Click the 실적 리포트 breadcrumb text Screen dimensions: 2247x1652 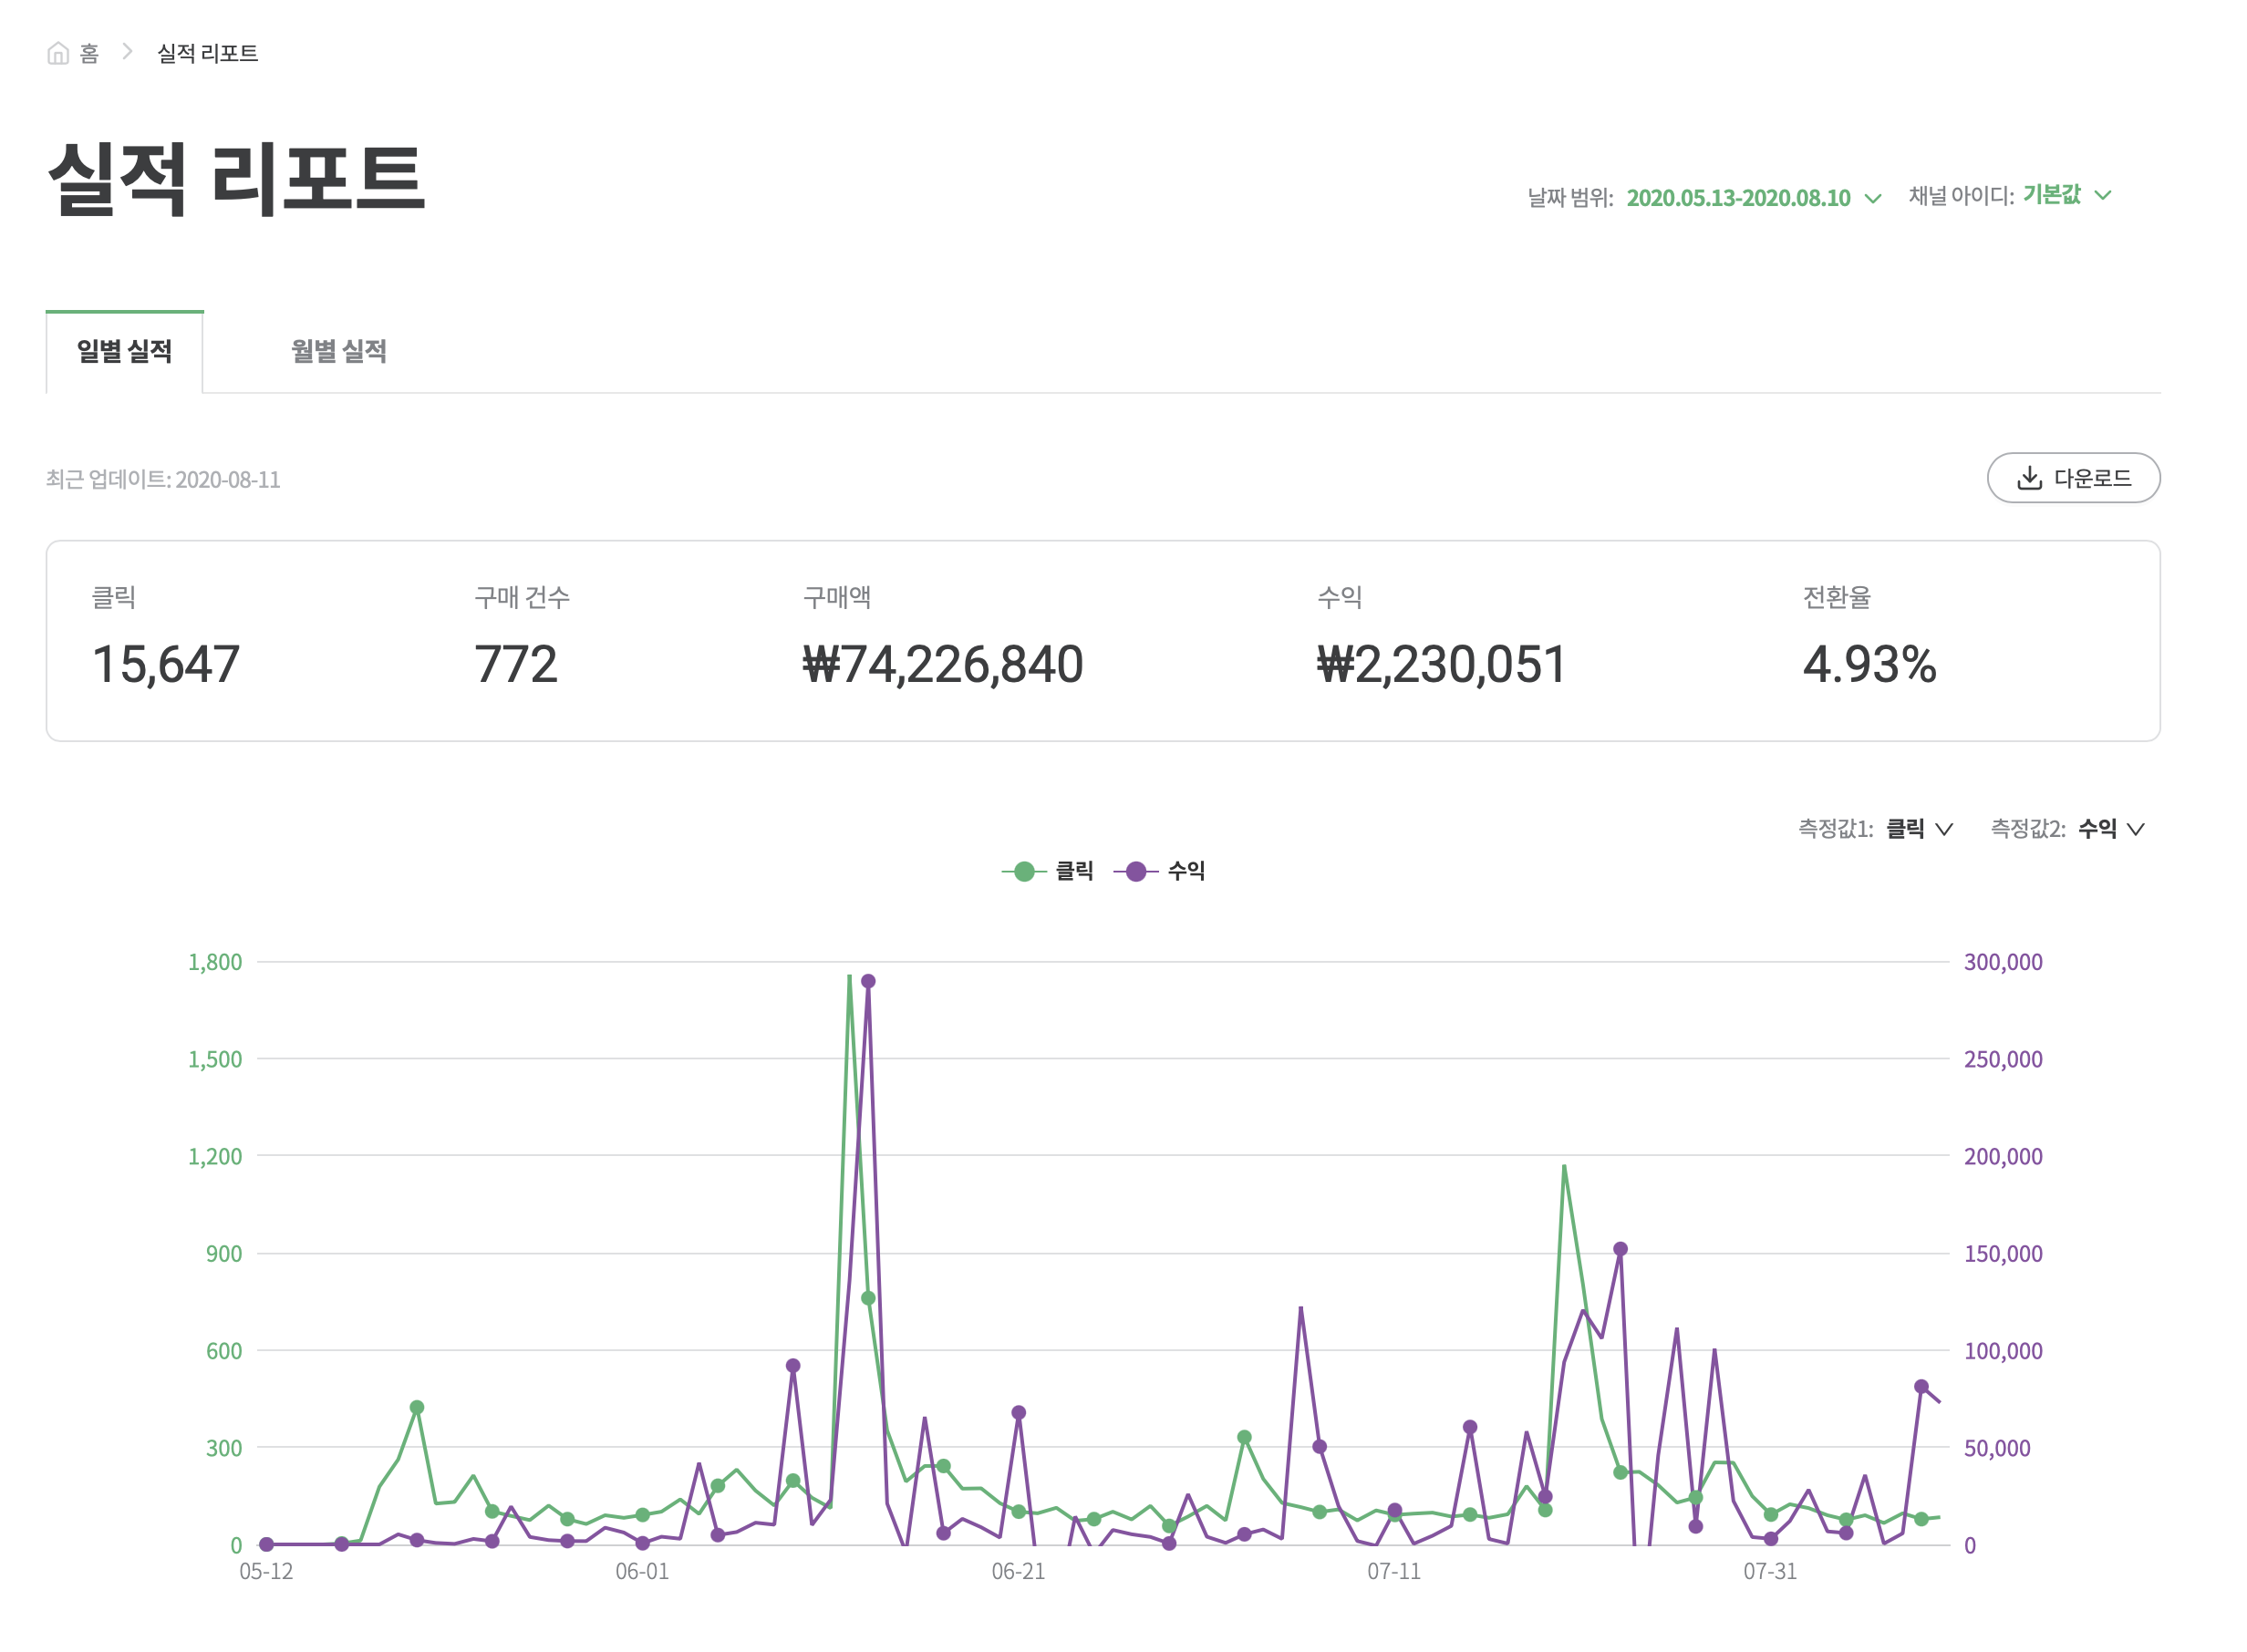[x=207, y=53]
